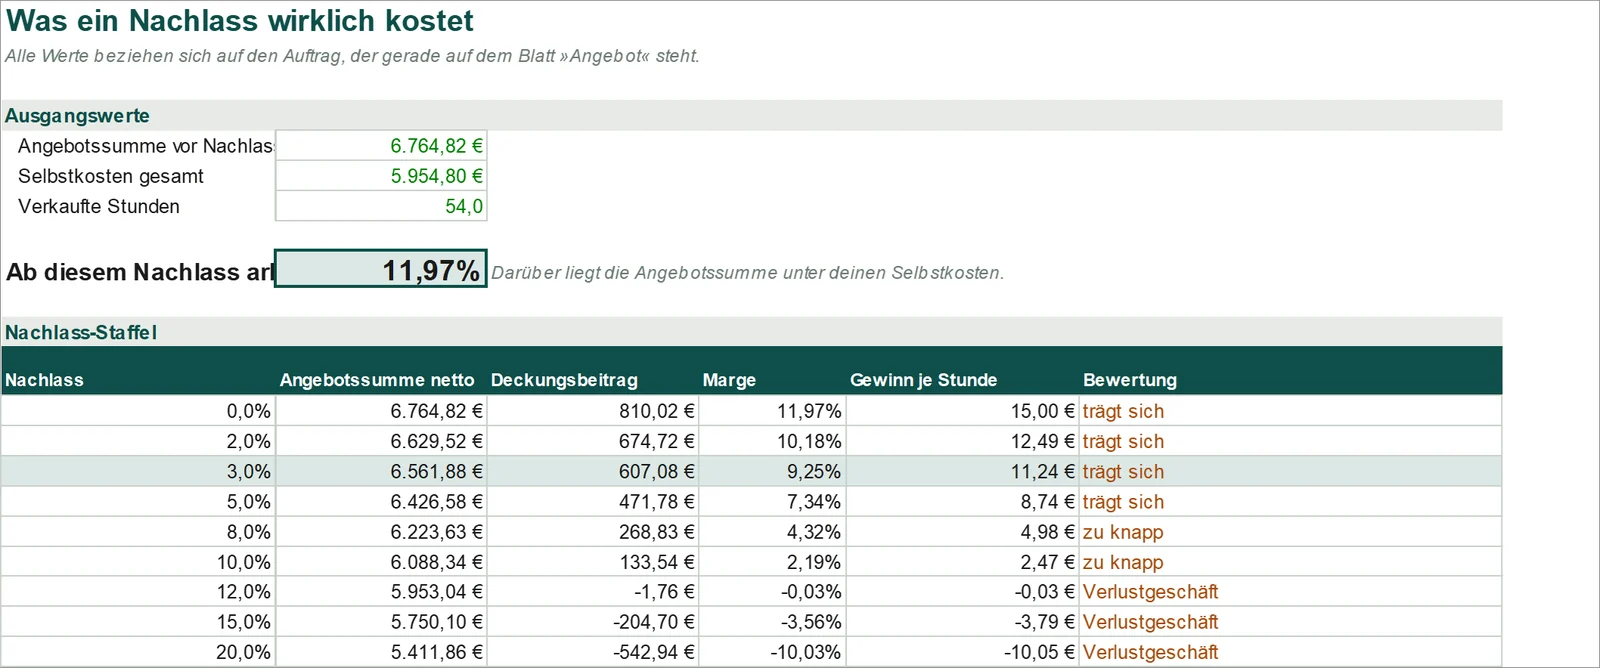The height and width of the screenshot is (668, 1600).
Task: Select the Marge value 2,19%
Action: [772, 561]
